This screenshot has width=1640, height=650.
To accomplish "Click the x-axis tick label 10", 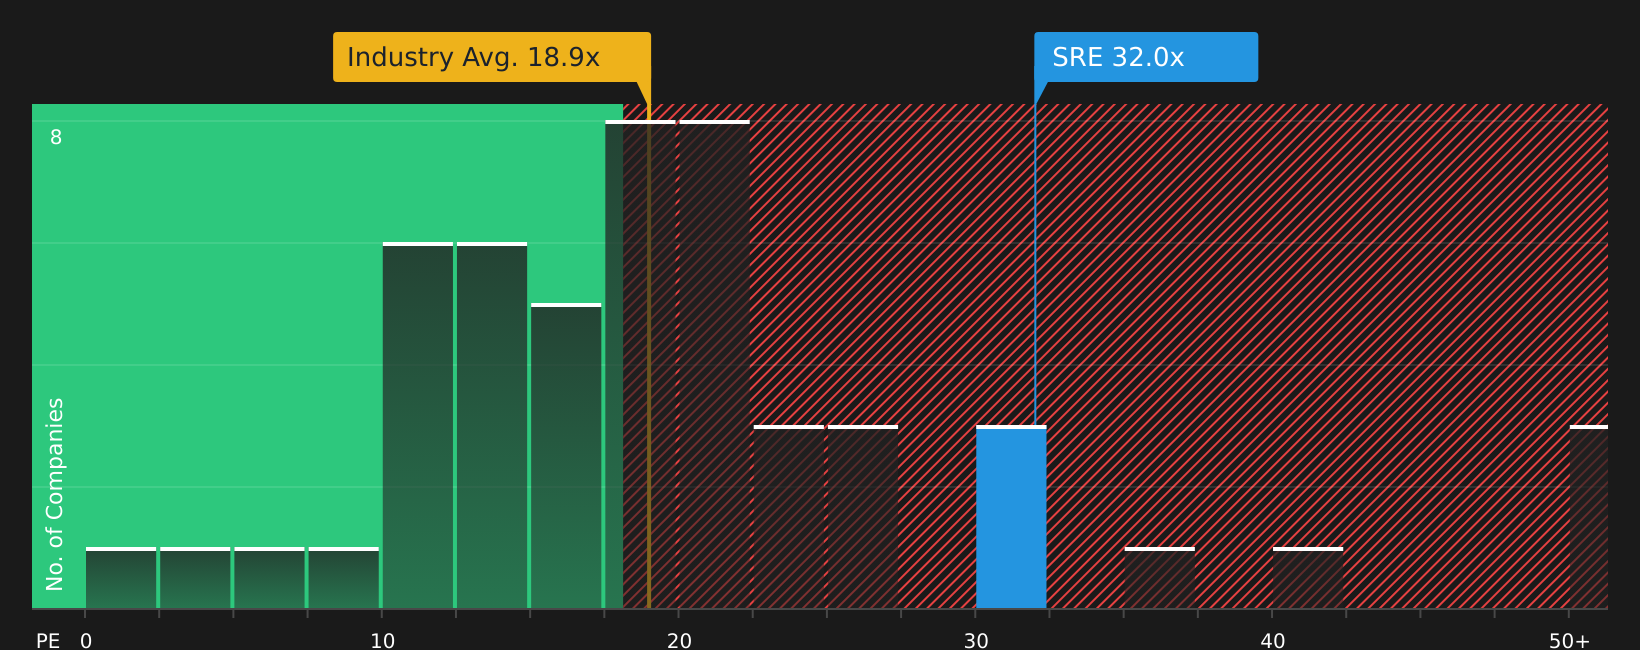I will 382,641.
